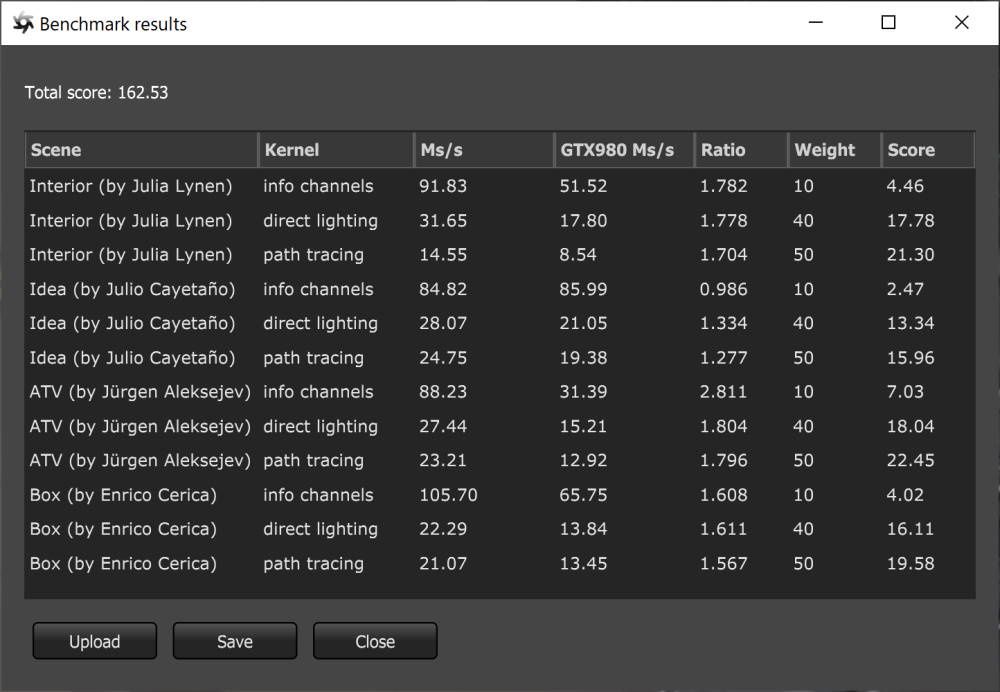The height and width of the screenshot is (692, 1000).
Task: Select Interior path tracing kernel cell
Action: tap(313, 255)
